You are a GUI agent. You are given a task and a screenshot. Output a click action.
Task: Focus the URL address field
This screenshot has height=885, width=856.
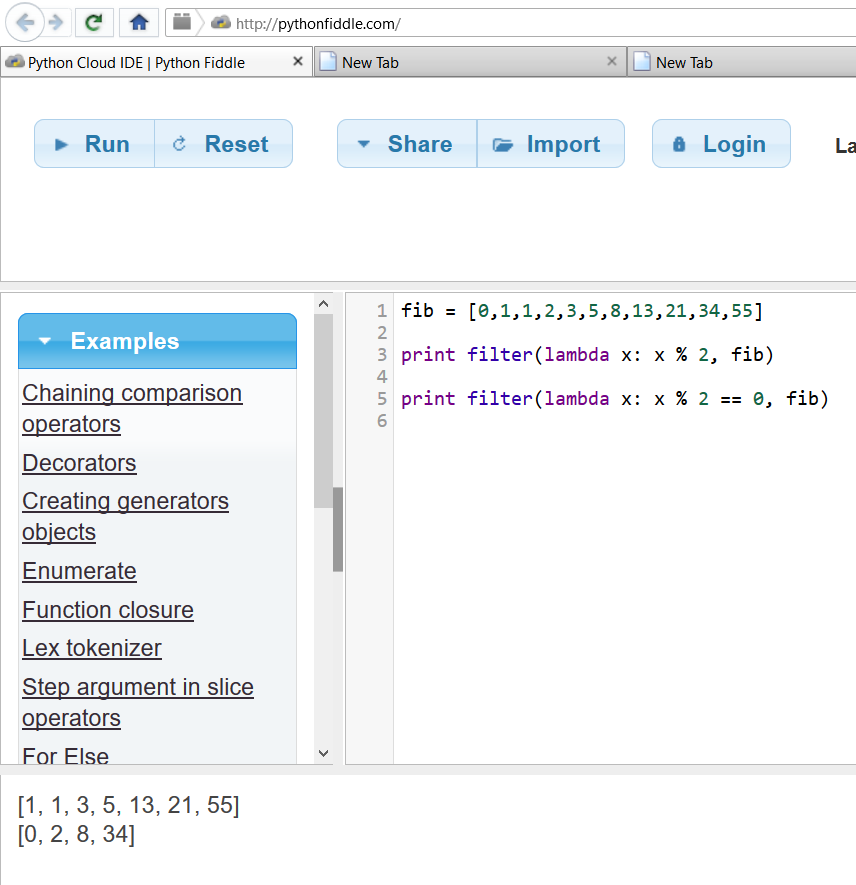pyautogui.click(x=542, y=24)
